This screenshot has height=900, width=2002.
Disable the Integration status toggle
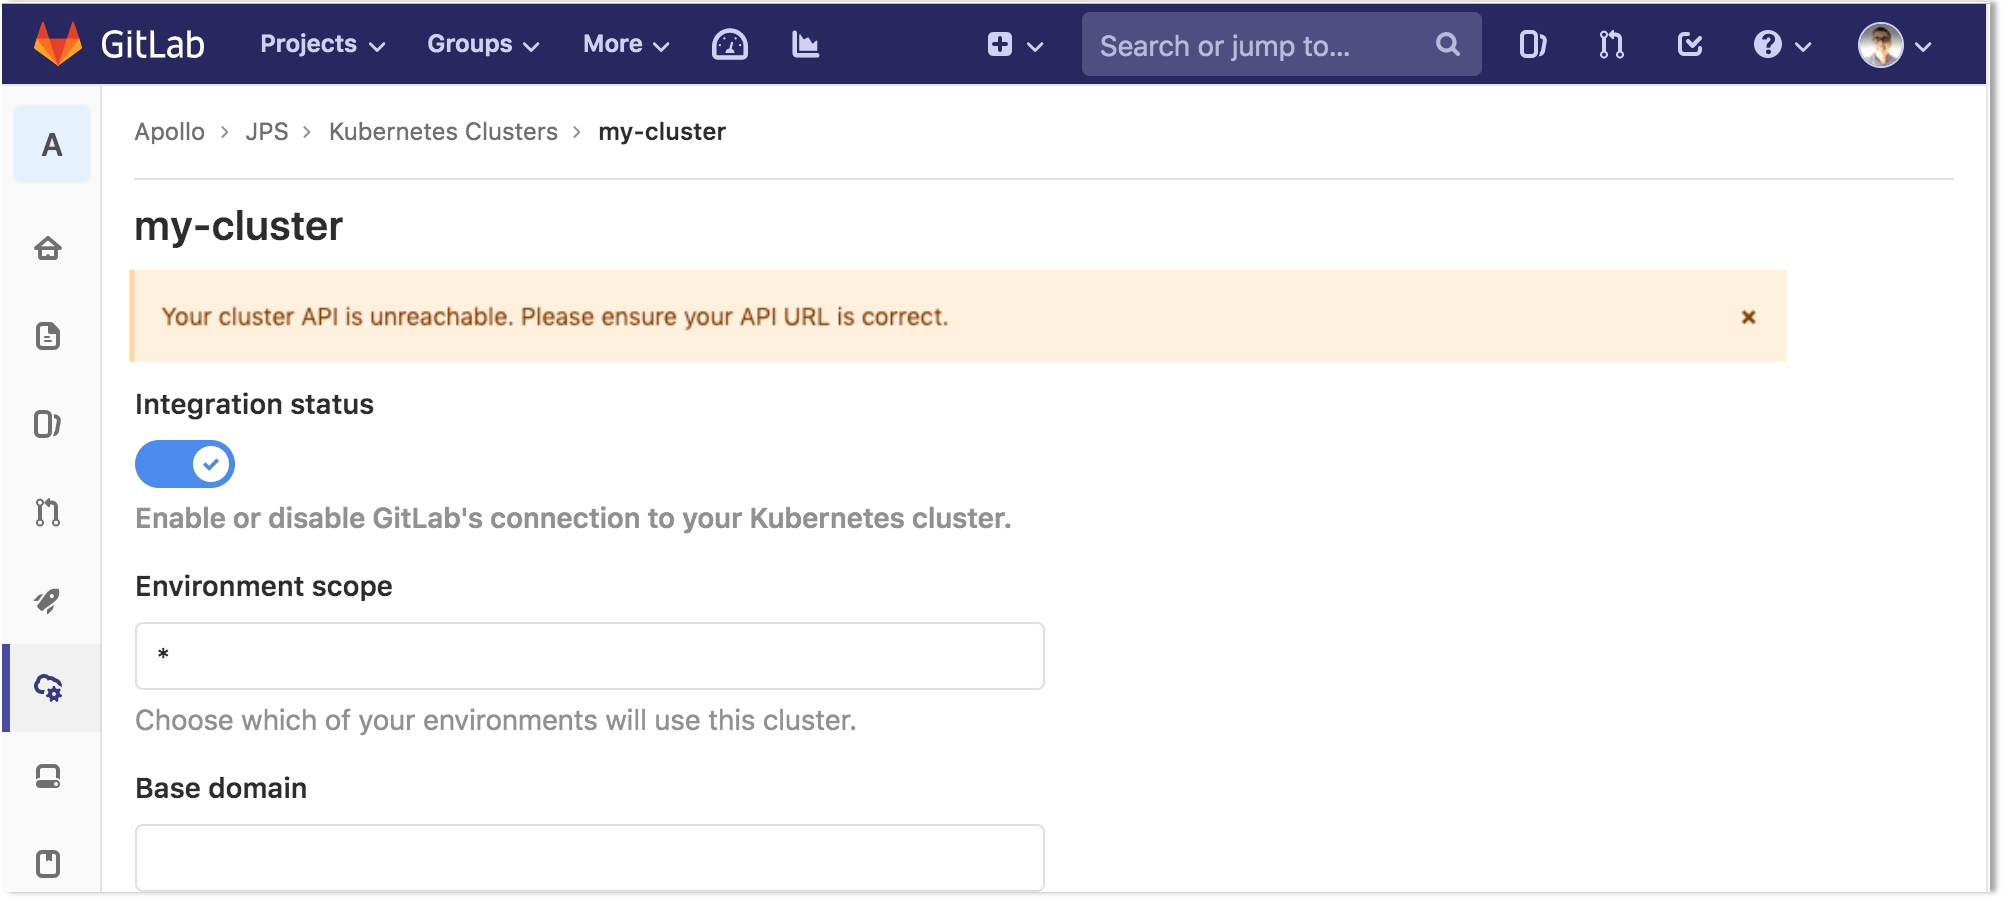(184, 463)
